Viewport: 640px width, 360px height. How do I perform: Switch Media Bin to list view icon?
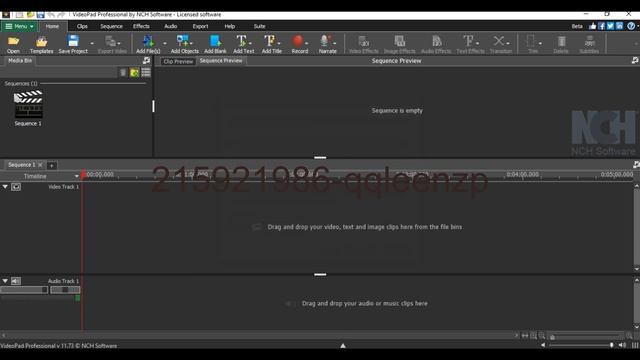[x=146, y=73]
